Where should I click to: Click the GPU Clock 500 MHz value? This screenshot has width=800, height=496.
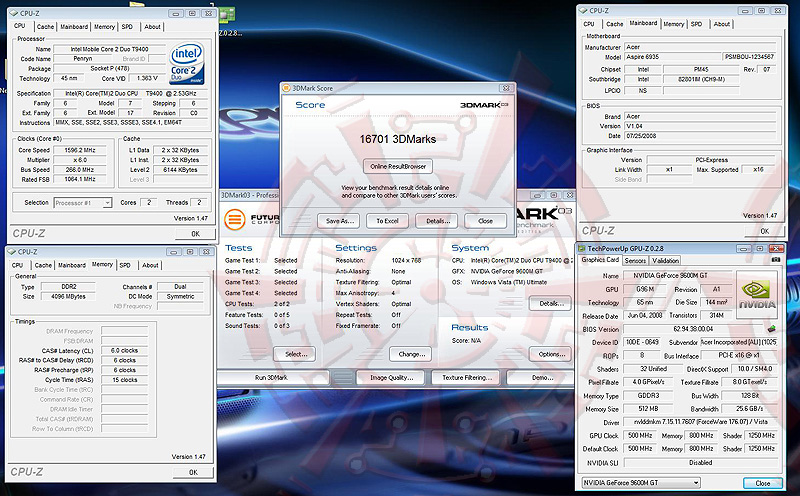coord(640,435)
